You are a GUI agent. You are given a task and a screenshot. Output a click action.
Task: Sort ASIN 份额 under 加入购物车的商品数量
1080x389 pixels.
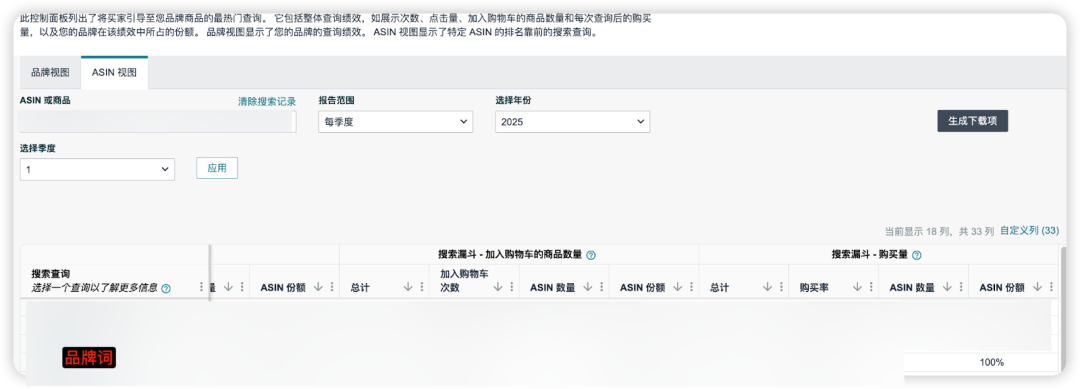point(677,288)
